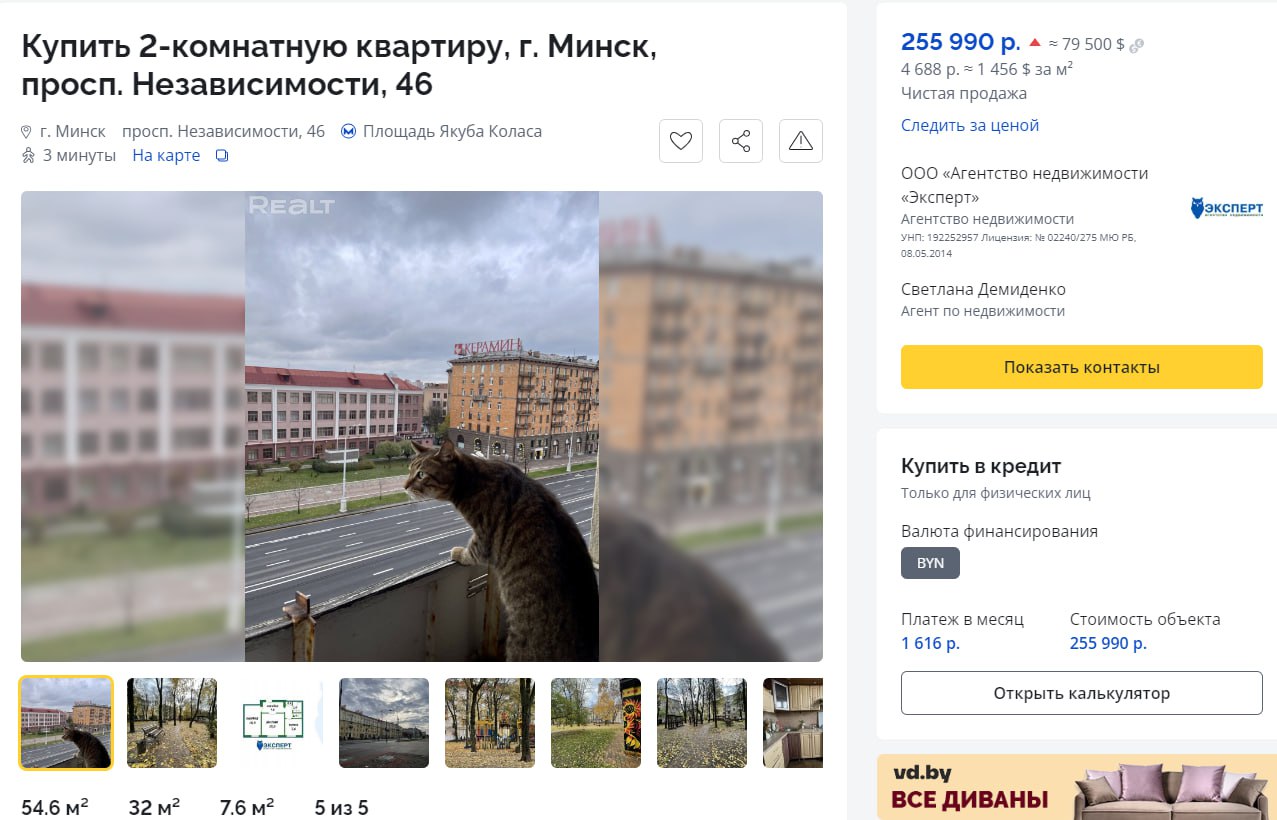Click the main cat photo
Viewport: 1277px width, 820px height.
422,426
